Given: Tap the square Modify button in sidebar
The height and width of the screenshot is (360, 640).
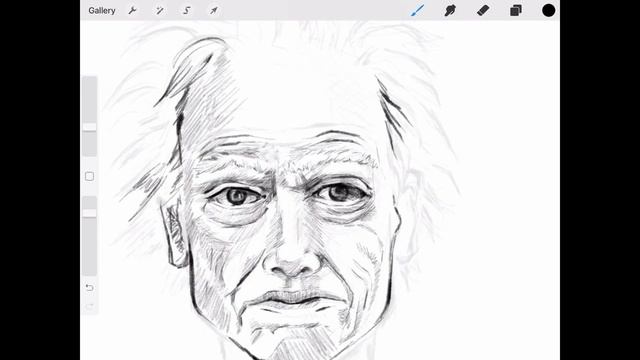Looking at the screenshot, I should [x=89, y=176].
